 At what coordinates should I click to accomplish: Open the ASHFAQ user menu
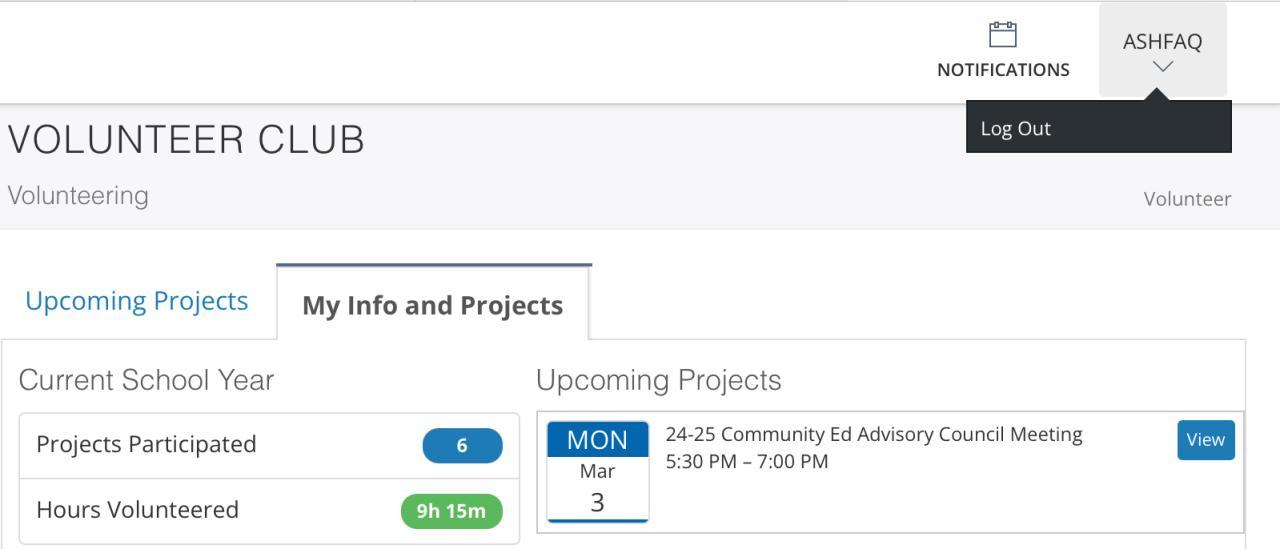coord(1162,42)
